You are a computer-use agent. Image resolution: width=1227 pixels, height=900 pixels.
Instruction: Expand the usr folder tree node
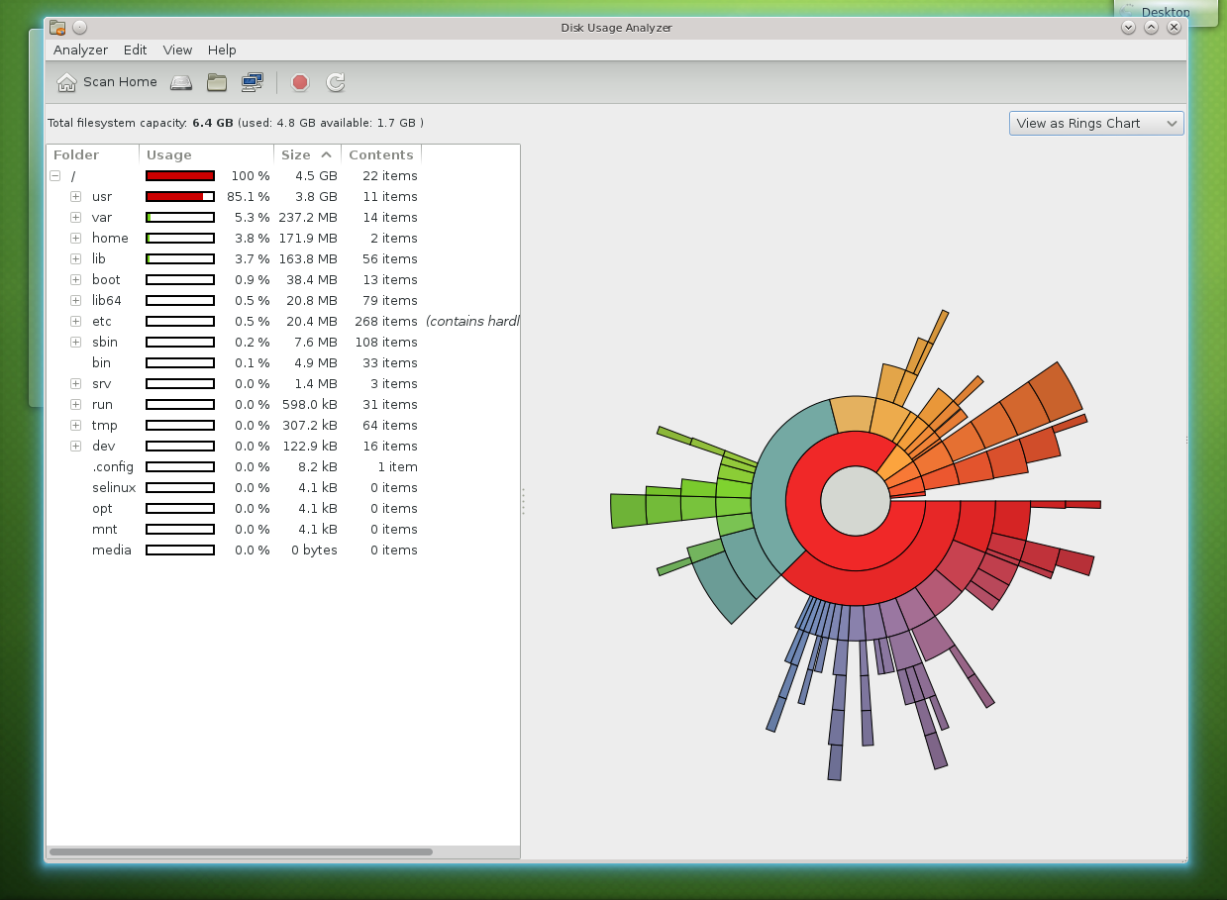point(75,197)
